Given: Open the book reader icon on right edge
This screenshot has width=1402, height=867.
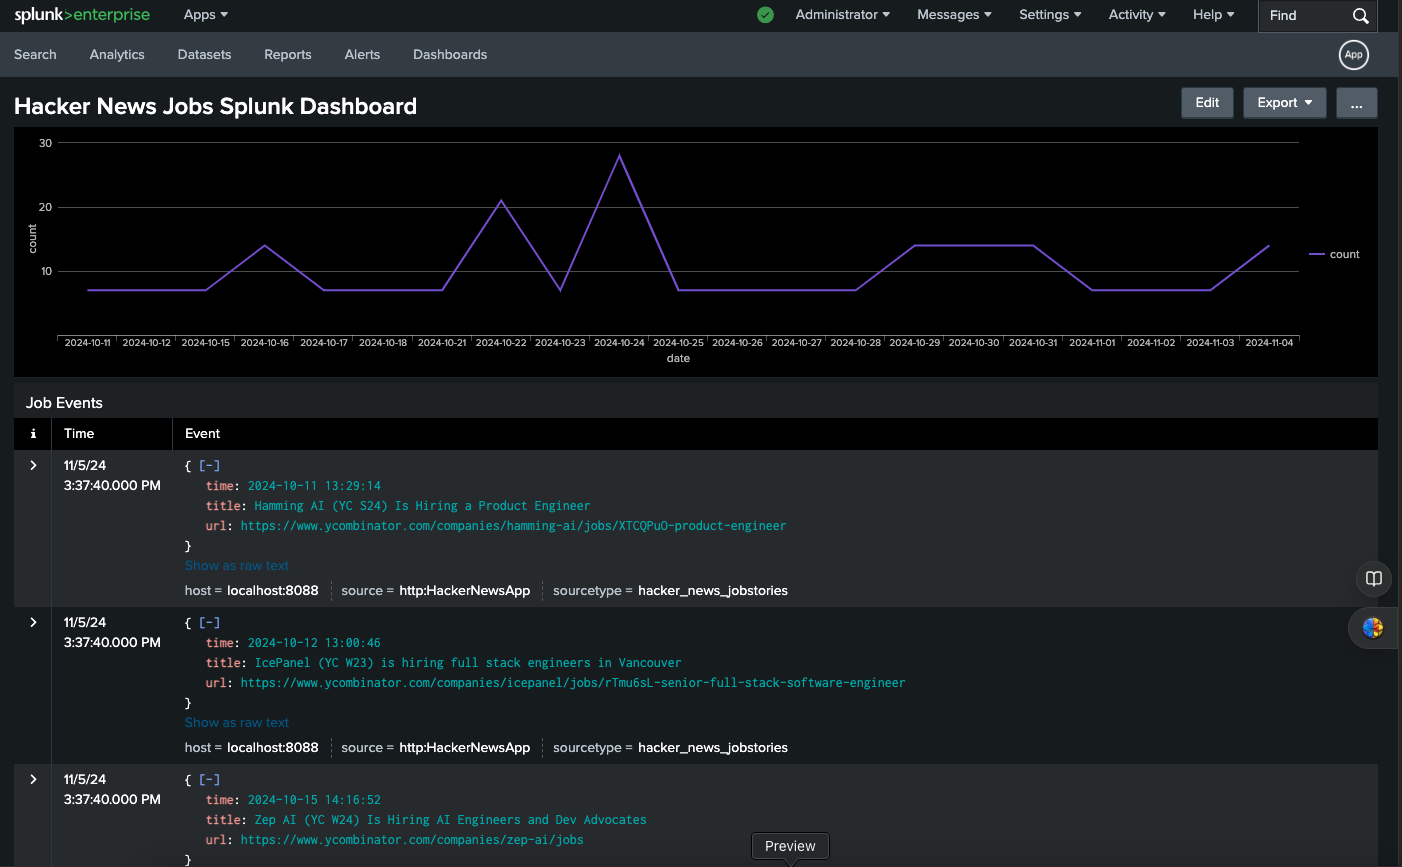Looking at the screenshot, I should pyautogui.click(x=1374, y=578).
